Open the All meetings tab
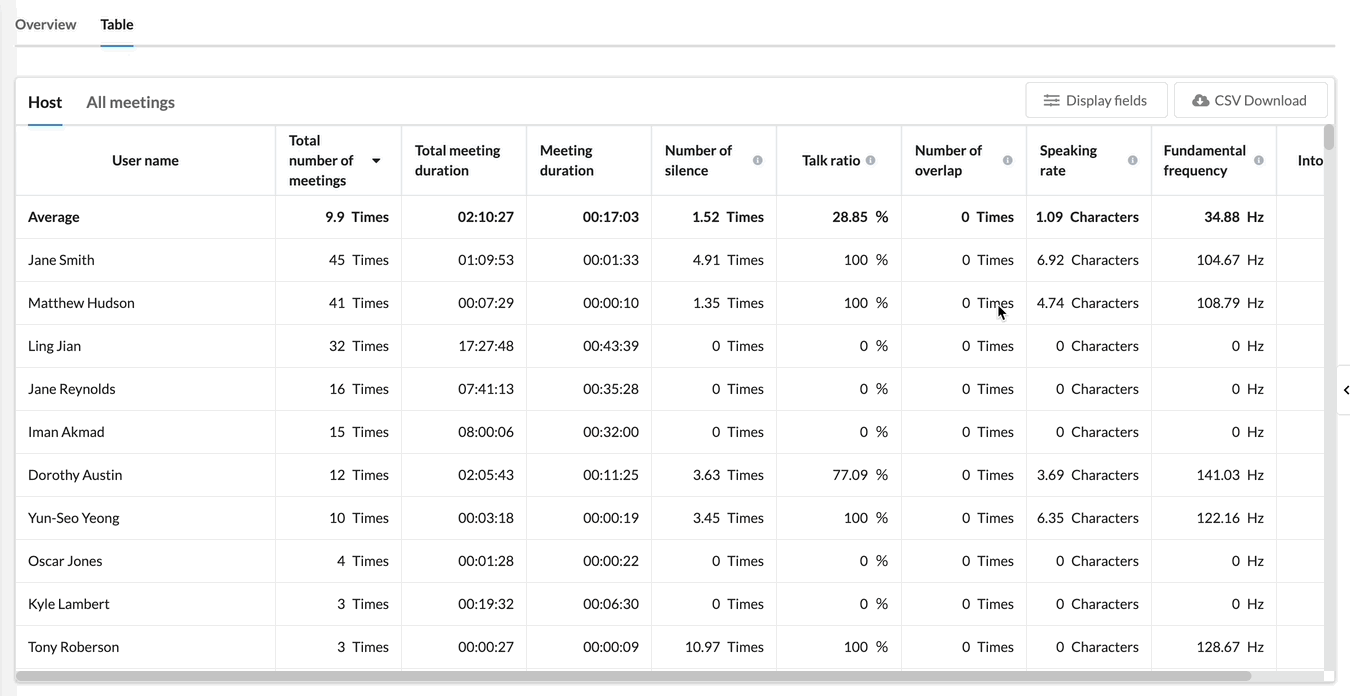 coord(130,102)
